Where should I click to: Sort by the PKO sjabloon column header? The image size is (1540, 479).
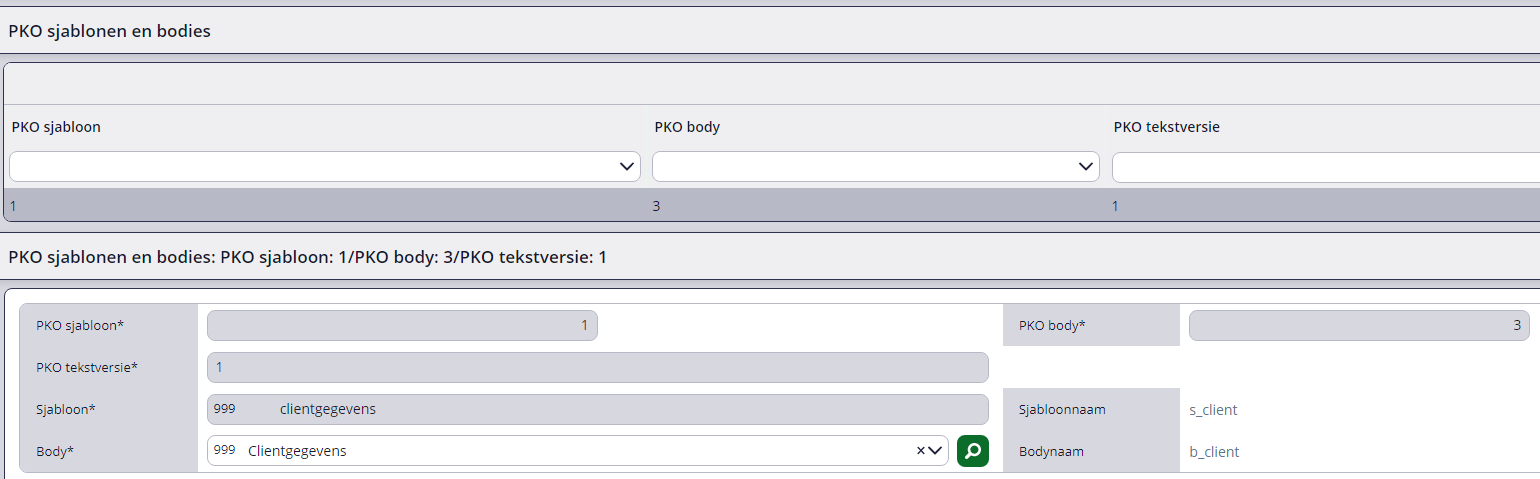56,127
